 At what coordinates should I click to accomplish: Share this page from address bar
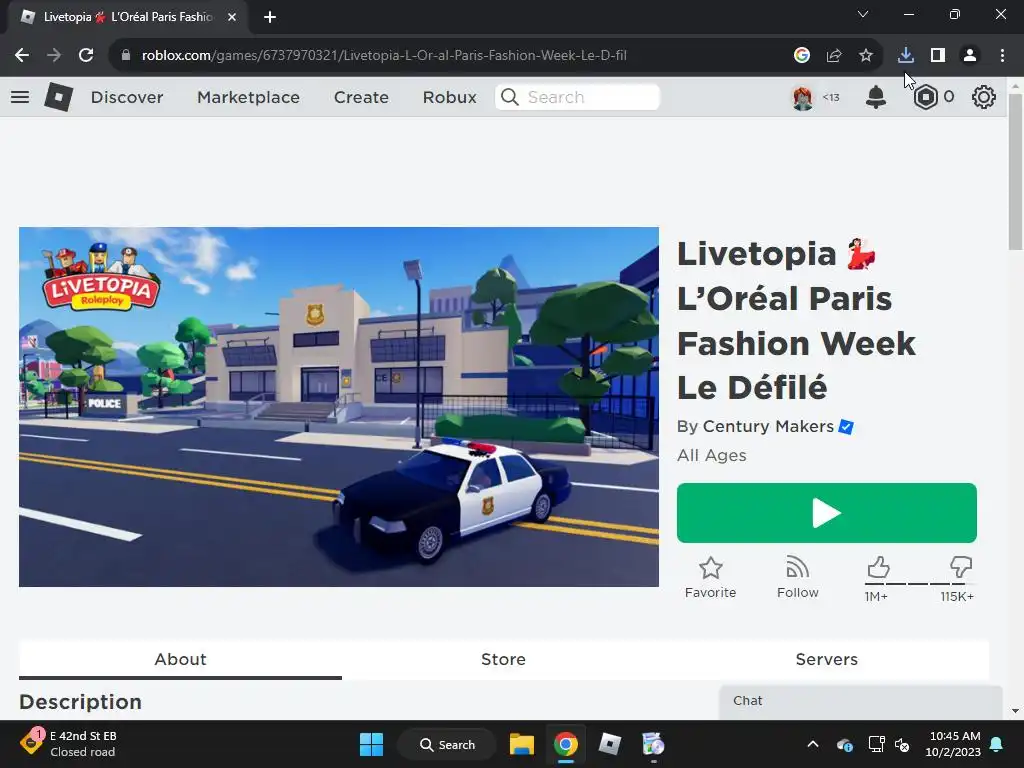[834, 56]
